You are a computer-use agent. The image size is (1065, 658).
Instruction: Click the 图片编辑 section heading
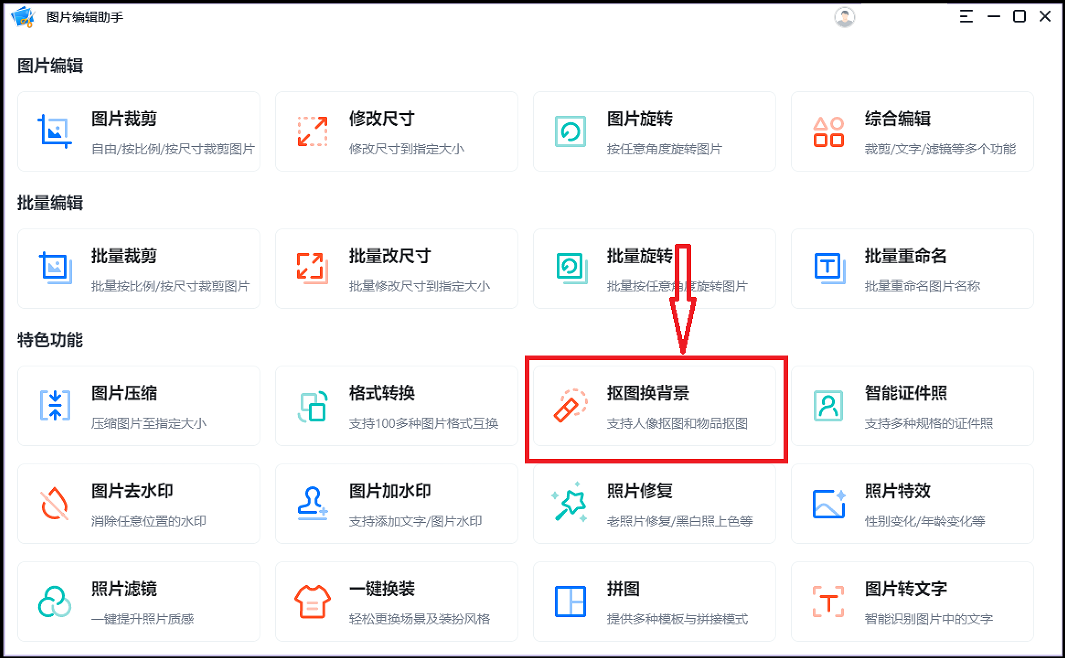click(50, 66)
